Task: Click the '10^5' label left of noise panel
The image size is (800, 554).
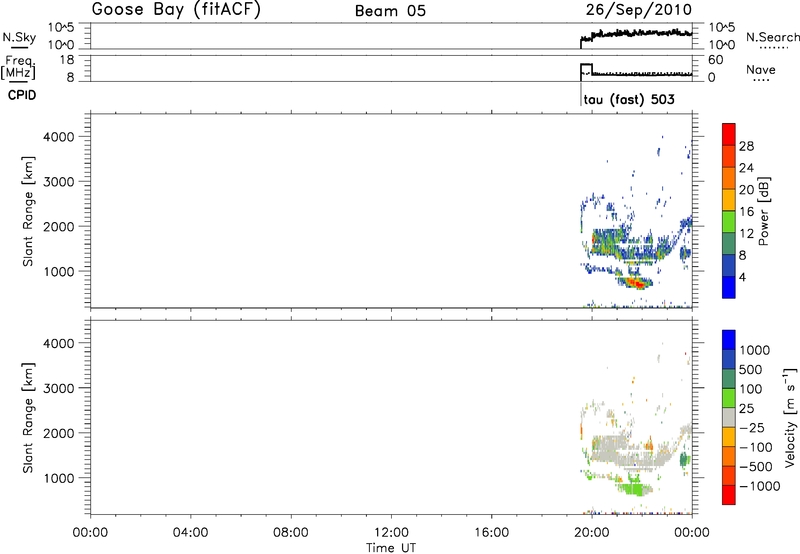Action: click(62, 28)
